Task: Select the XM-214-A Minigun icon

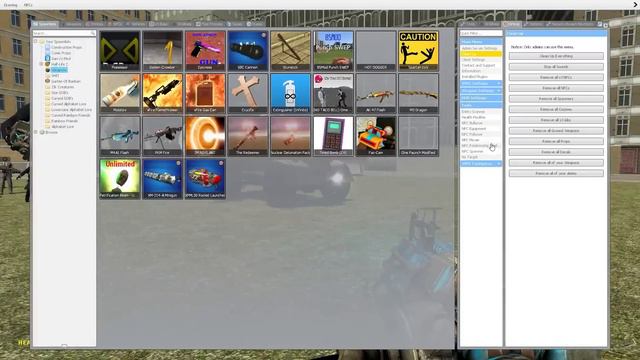Action: coord(162,179)
